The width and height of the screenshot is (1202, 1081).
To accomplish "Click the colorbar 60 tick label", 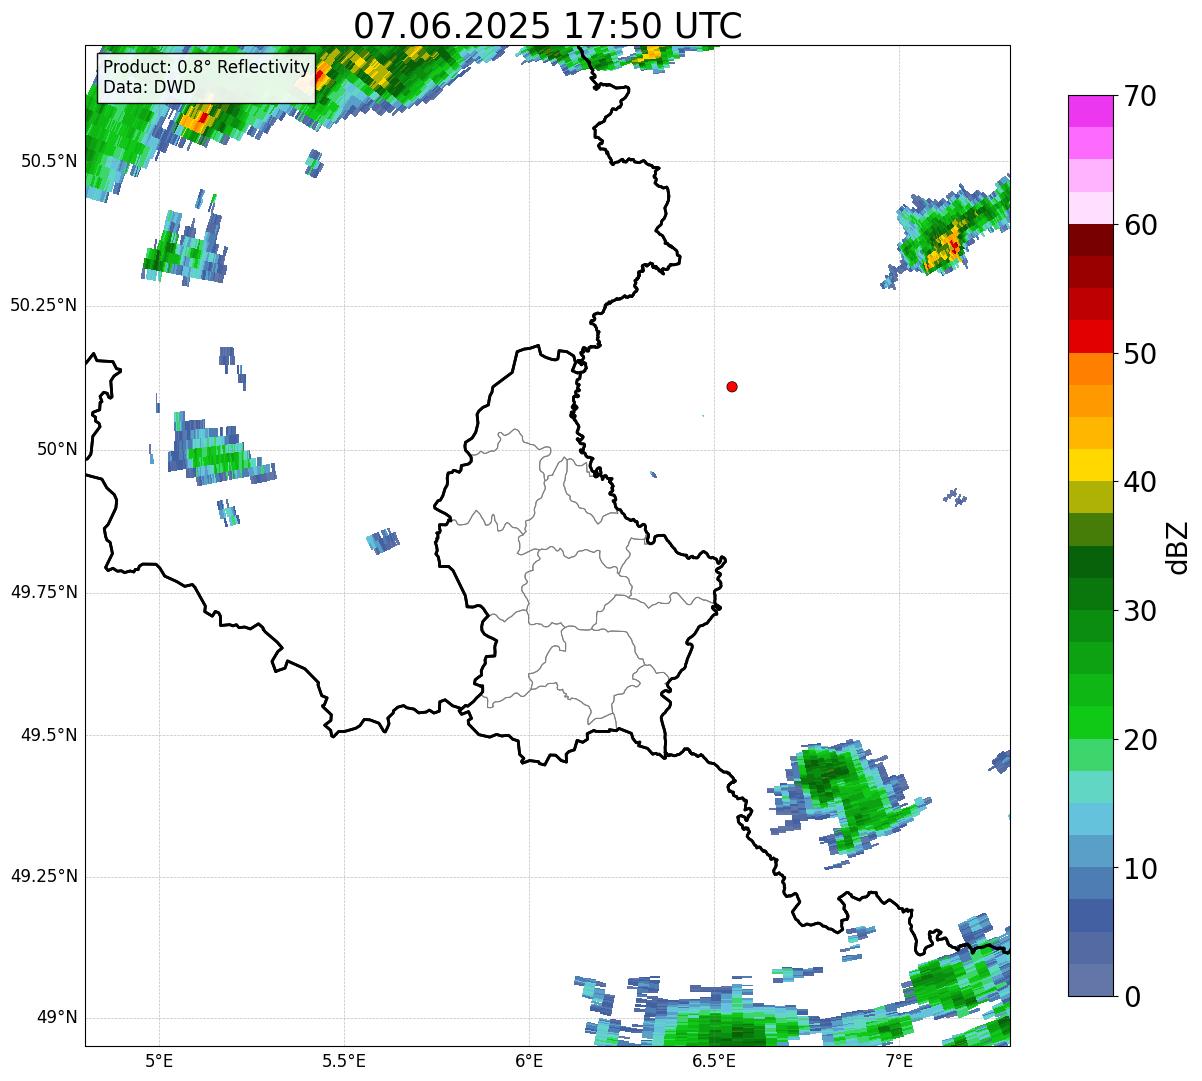I will coord(1140,225).
